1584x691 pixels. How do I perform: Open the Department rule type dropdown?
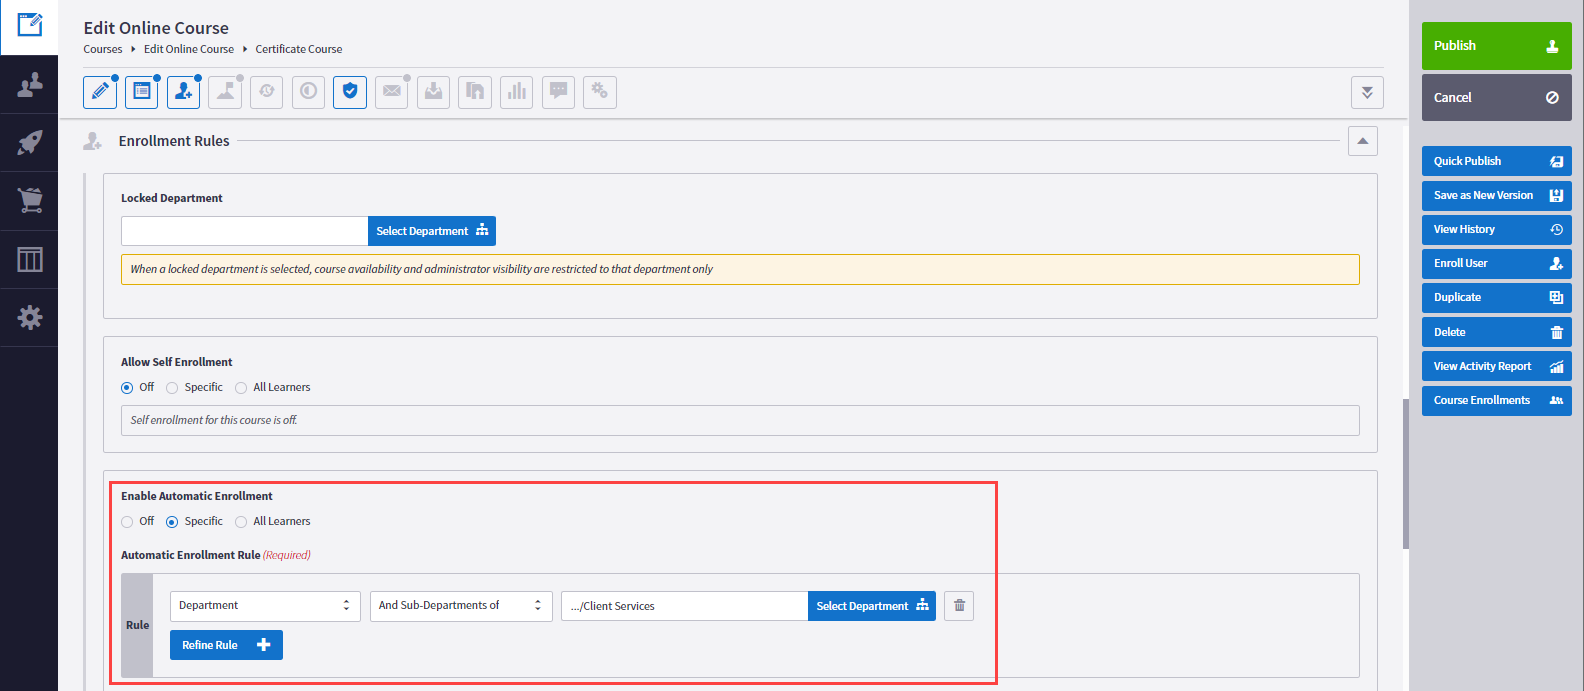tap(265, 606)
